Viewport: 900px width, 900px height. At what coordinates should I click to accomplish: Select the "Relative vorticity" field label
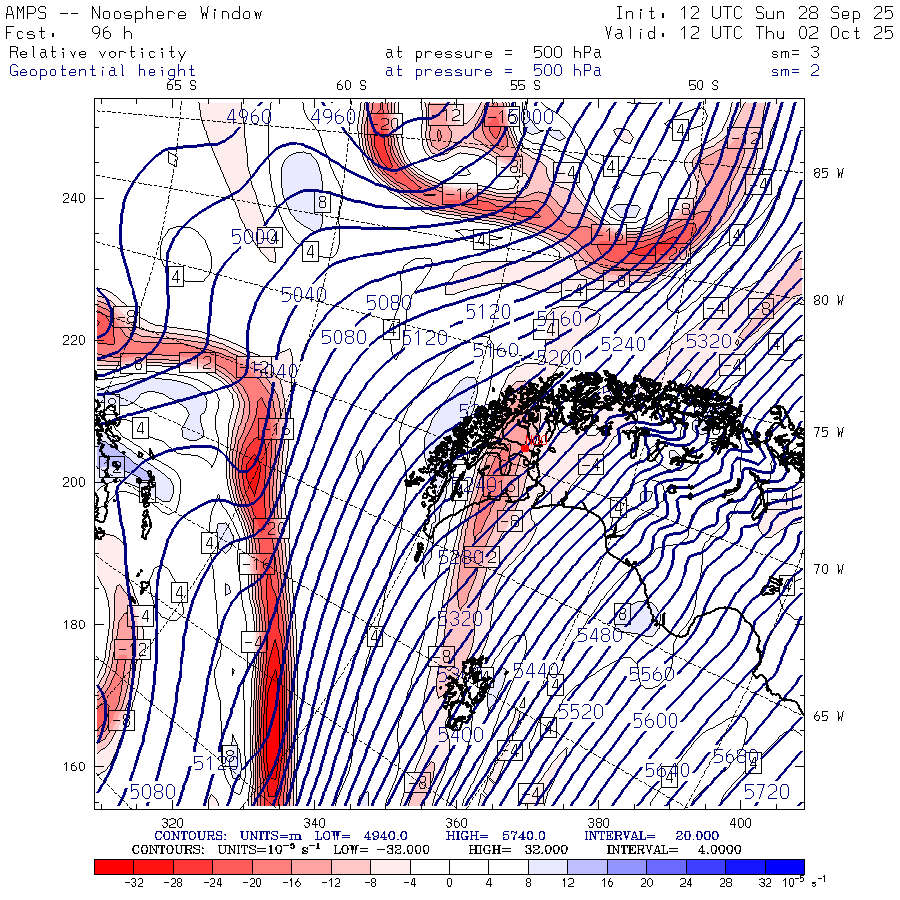coord(98,53)
